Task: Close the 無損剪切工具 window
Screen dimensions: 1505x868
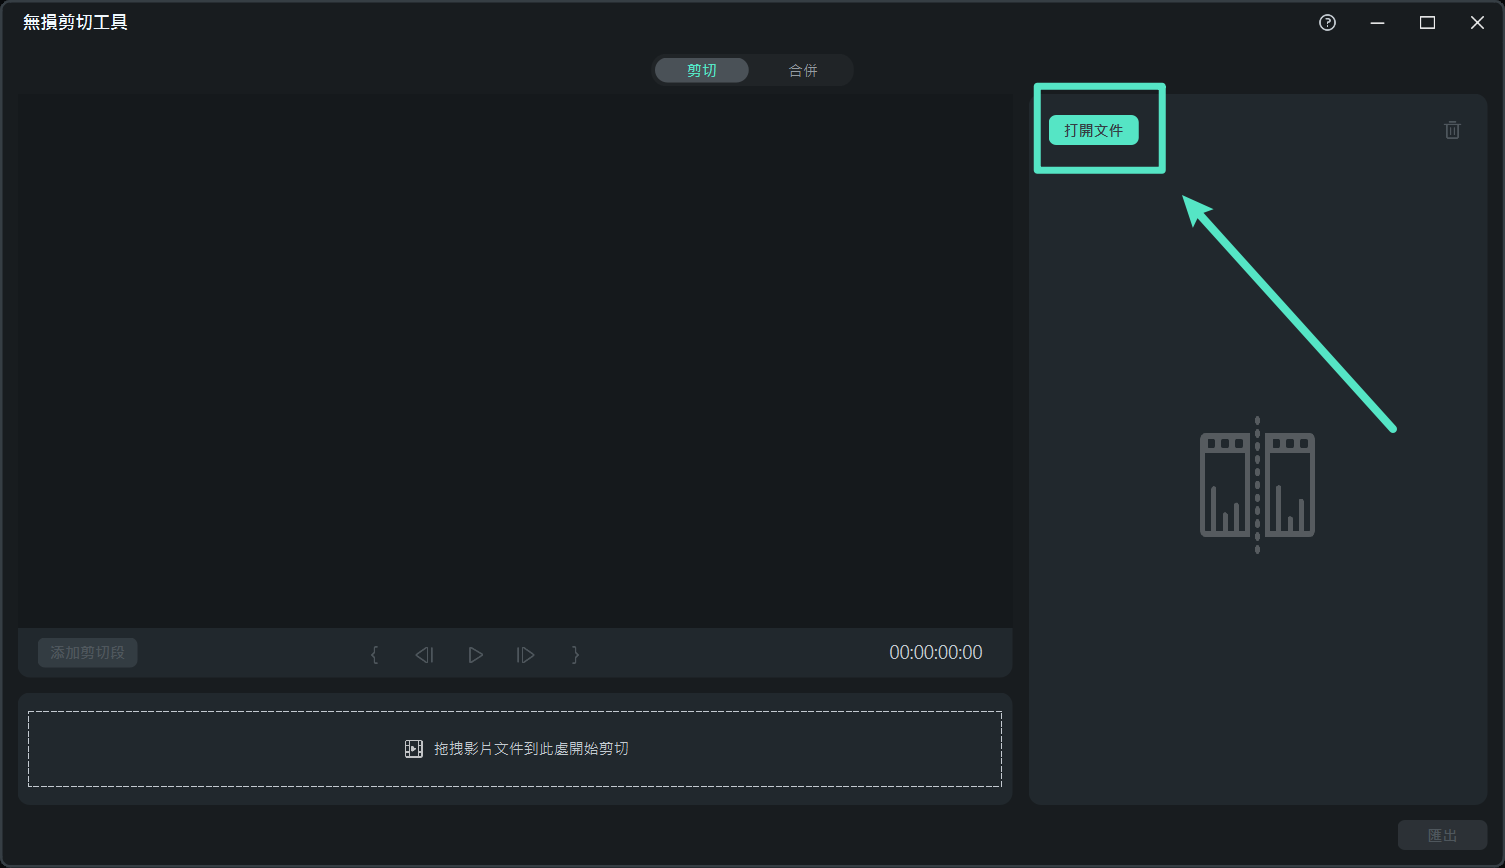Action: 1477,23
